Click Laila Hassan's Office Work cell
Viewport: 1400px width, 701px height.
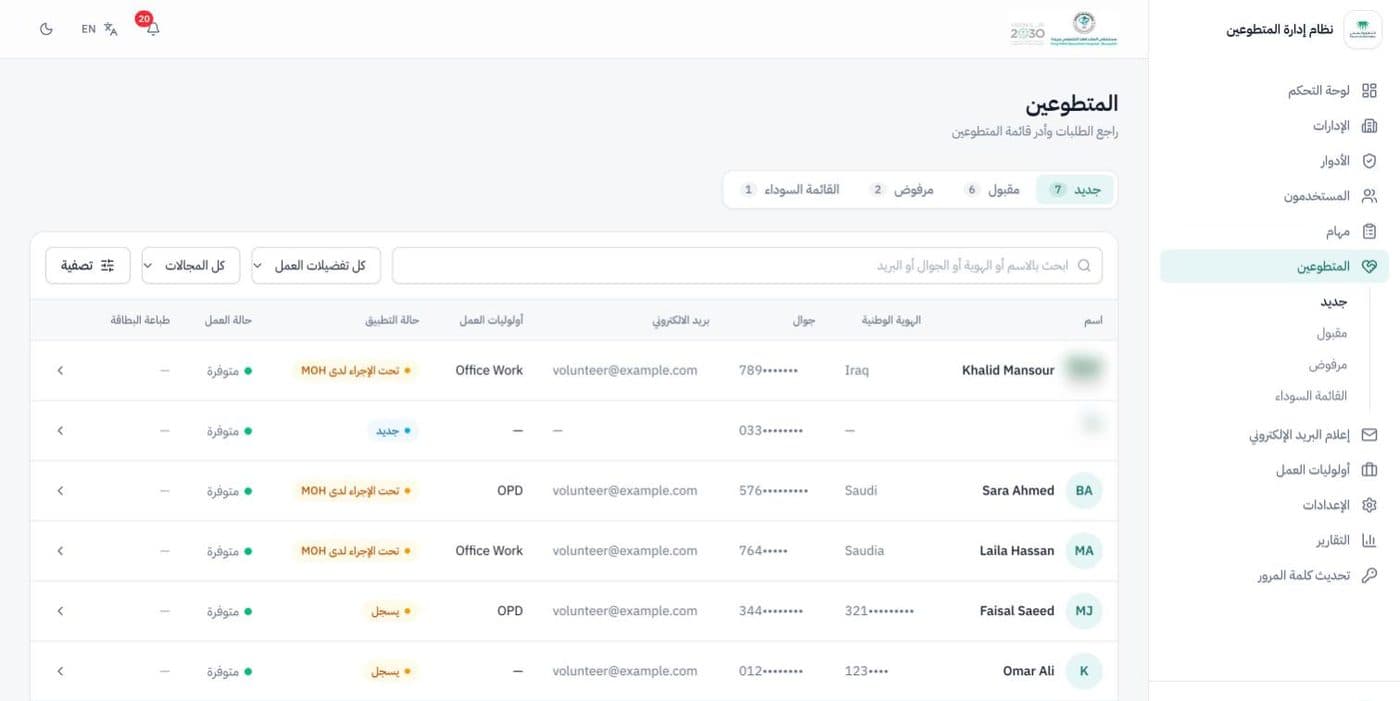pos(489,550)
